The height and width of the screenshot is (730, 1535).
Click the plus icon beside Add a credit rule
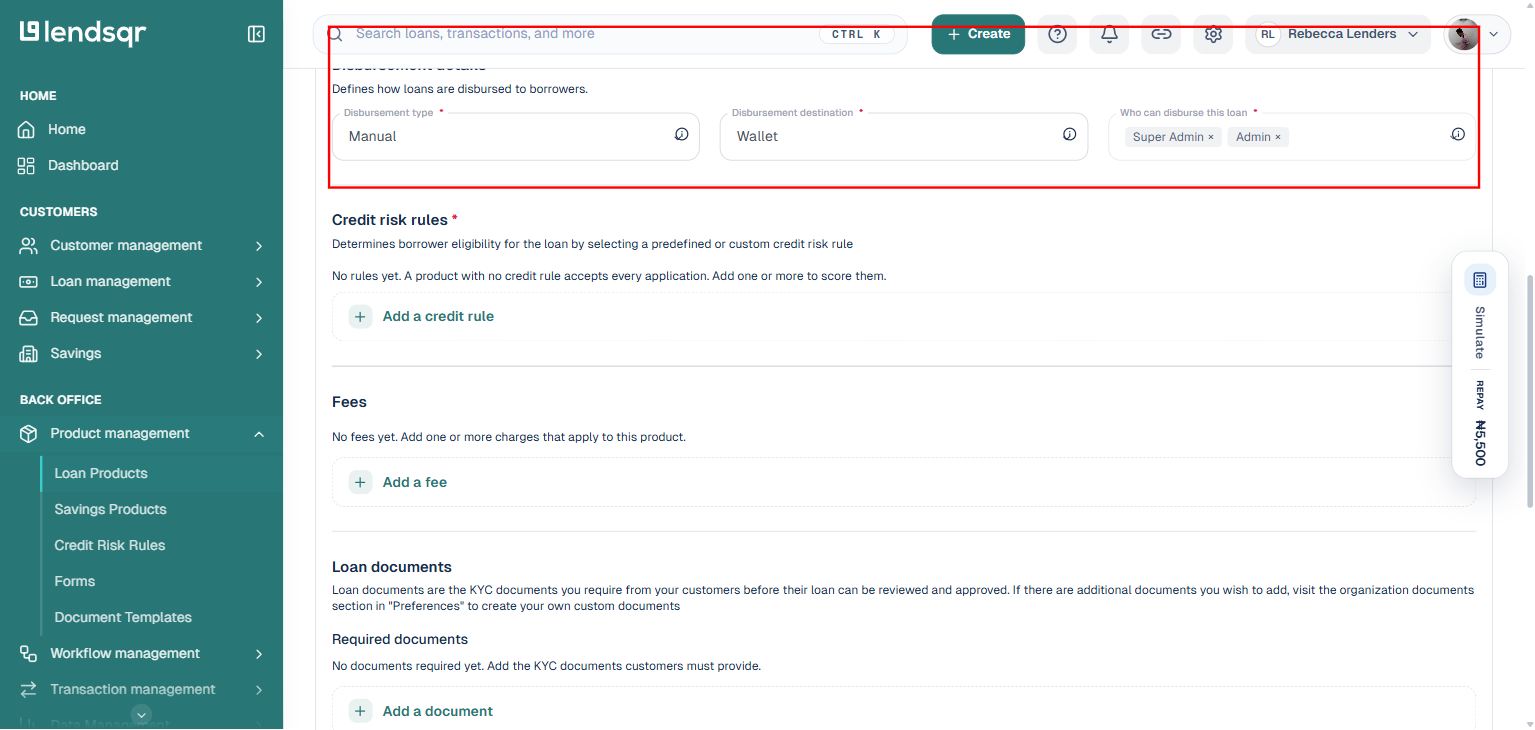pos(360,316)
